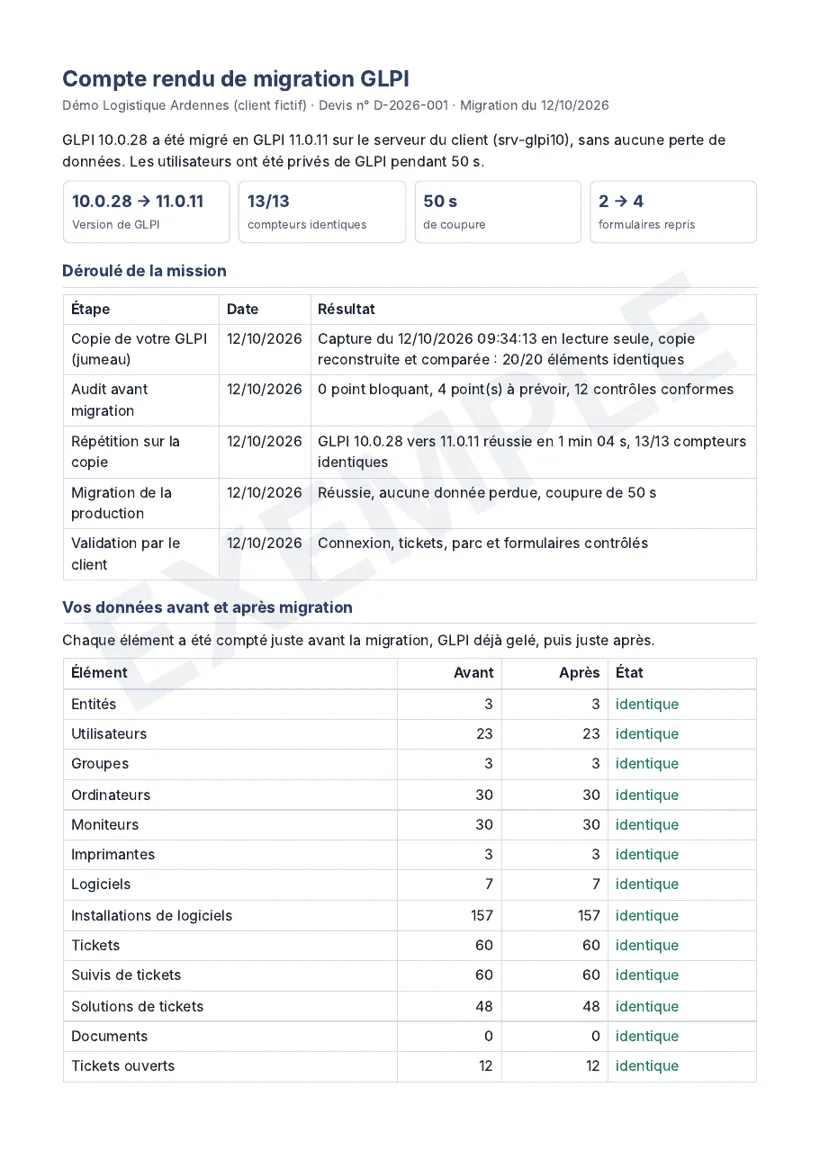Click the 'Avant' value 23 for Utilisateurs
The height and width of the screenshot is (1159, 820).
click(x=484, y=734)
